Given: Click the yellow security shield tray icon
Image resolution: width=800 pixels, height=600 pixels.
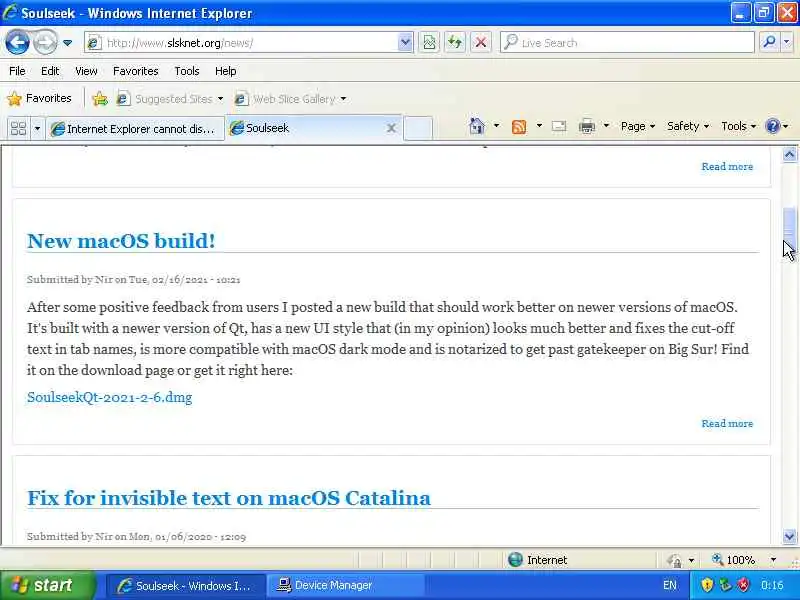Looking at the screenshot, I should click(x=707, y=585).
